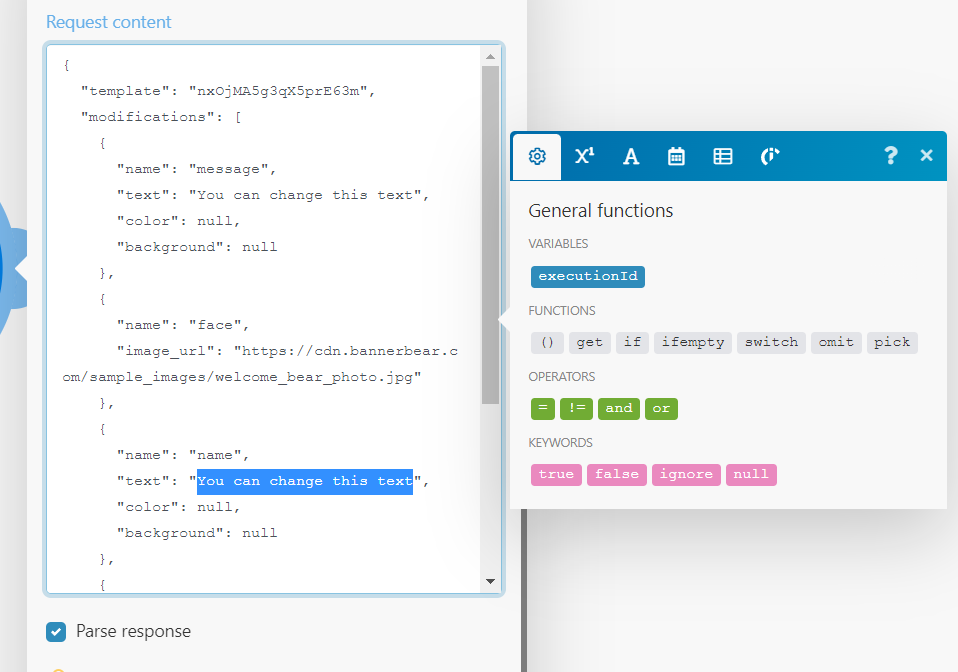Switch to Math functions tab
958x672 pixels.
coord(585,156)
